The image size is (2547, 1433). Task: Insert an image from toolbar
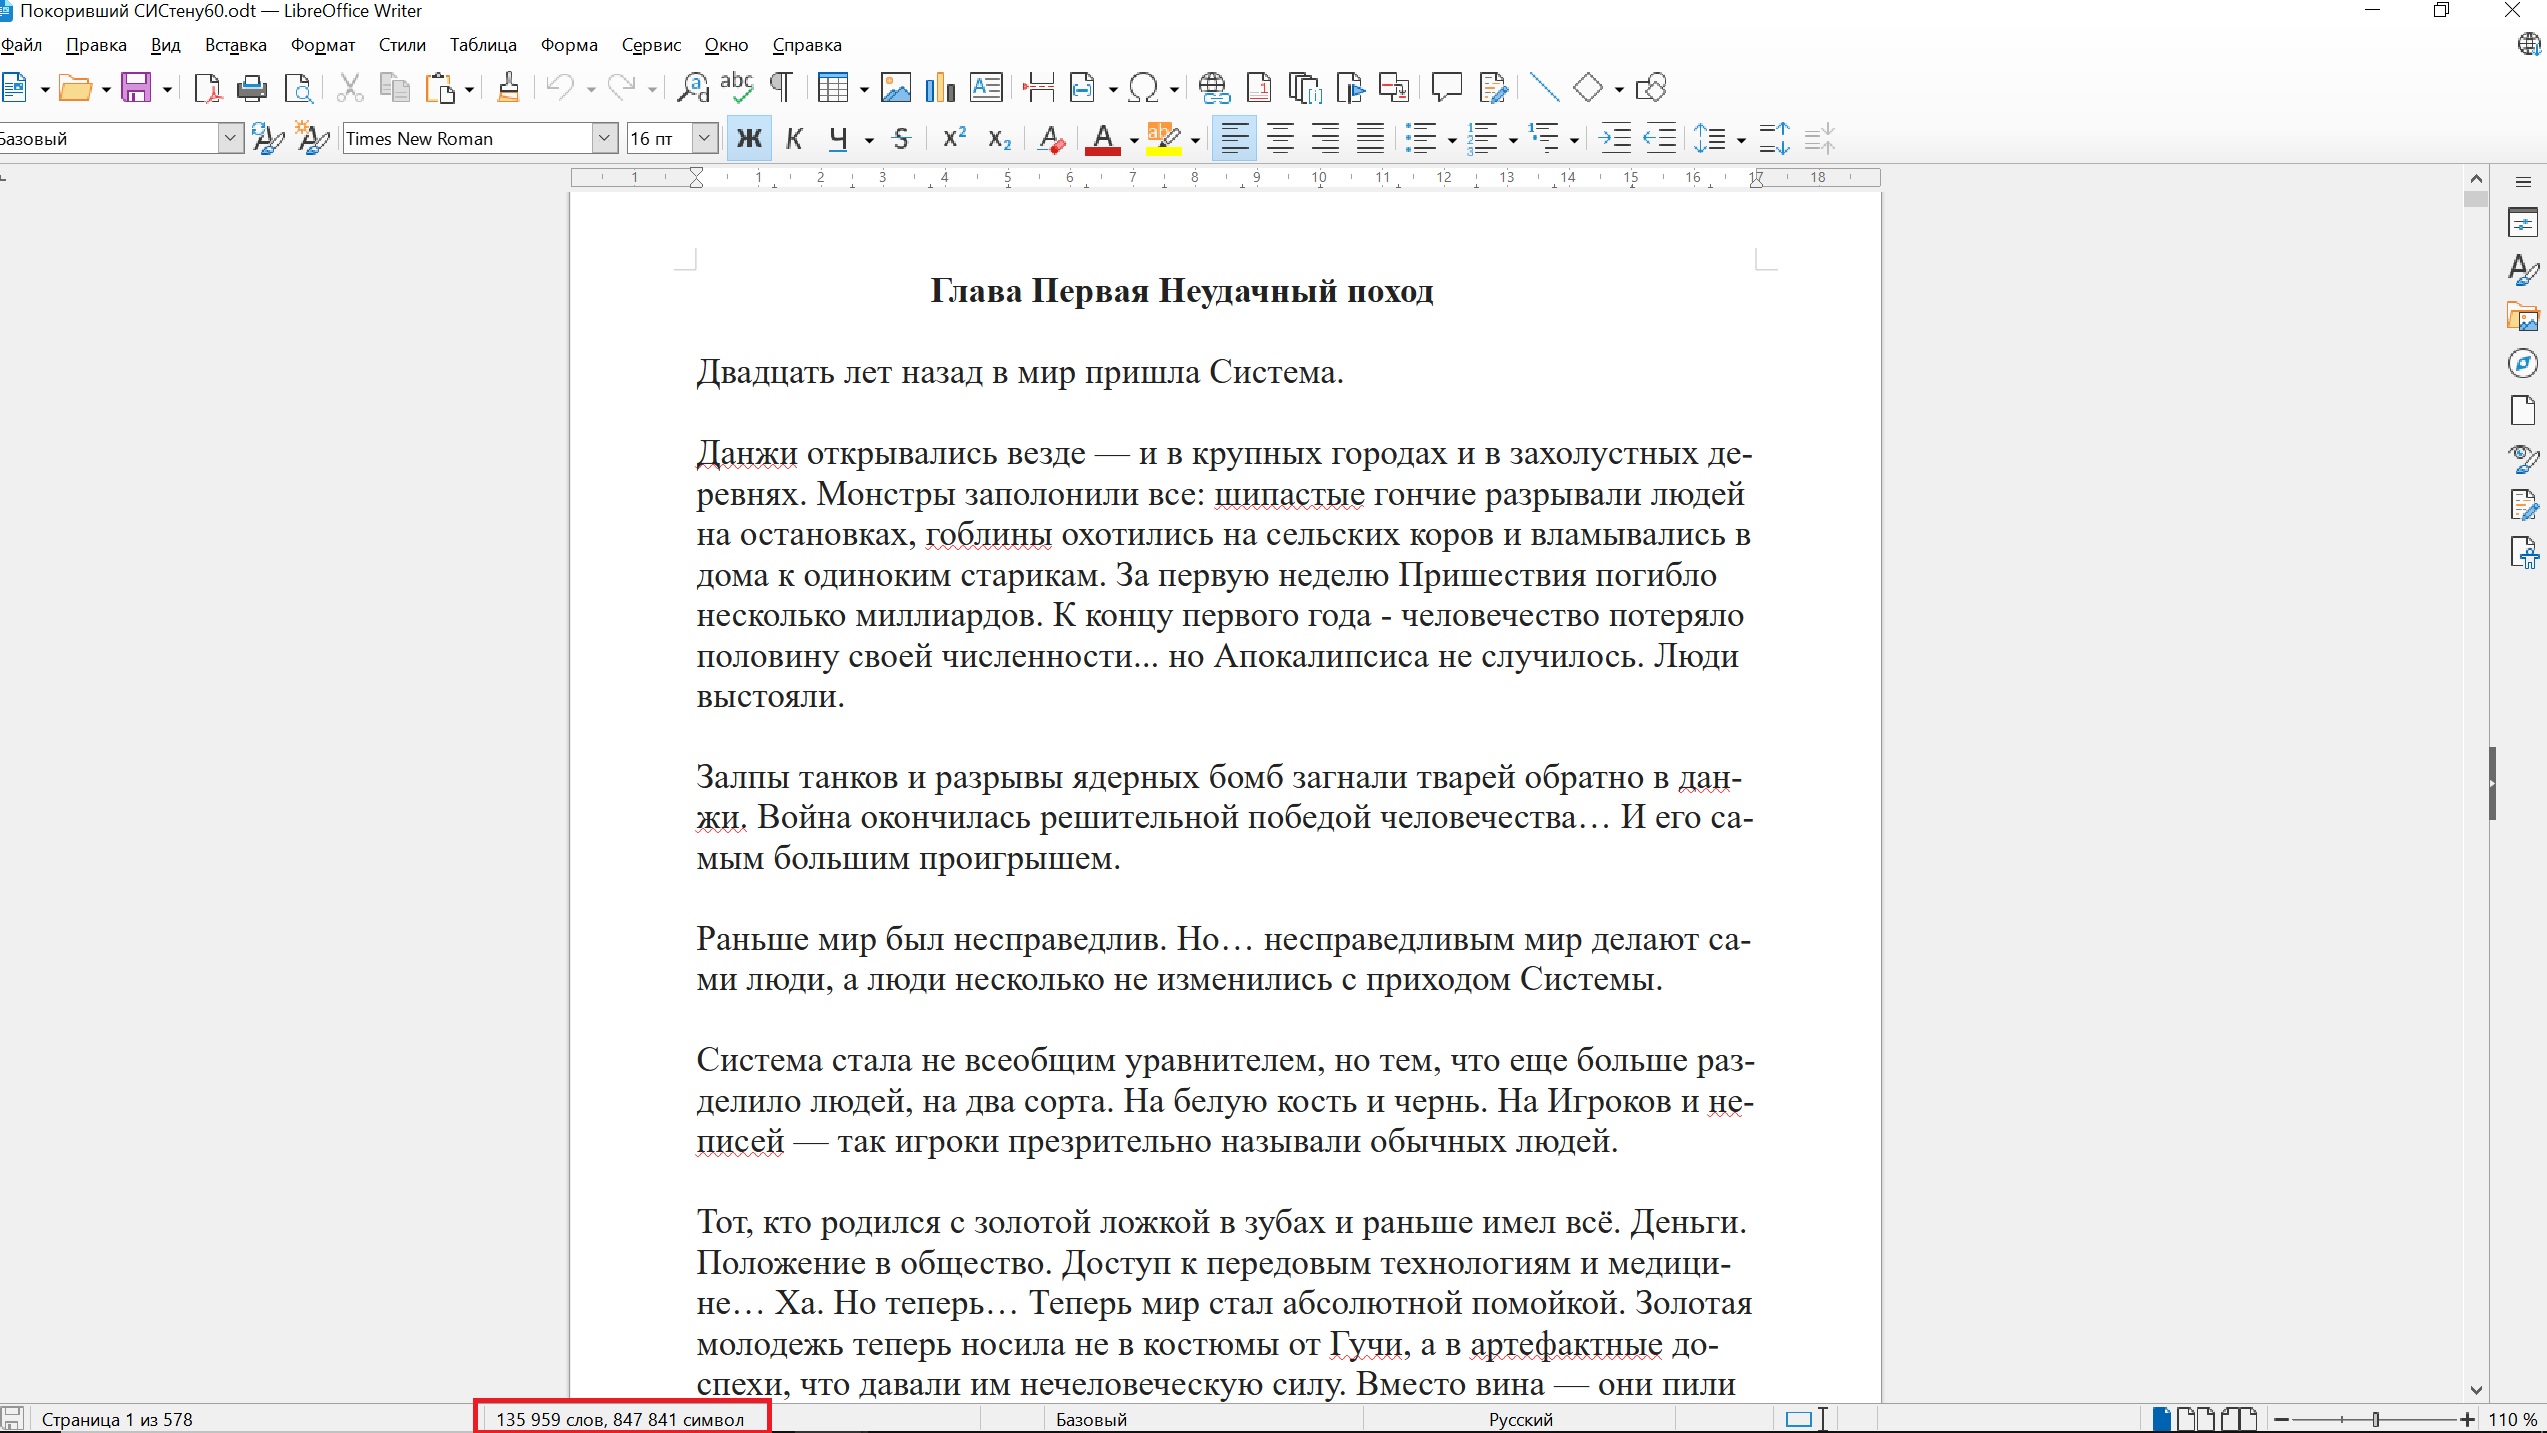pyautogui.click(x=895, y=88)
